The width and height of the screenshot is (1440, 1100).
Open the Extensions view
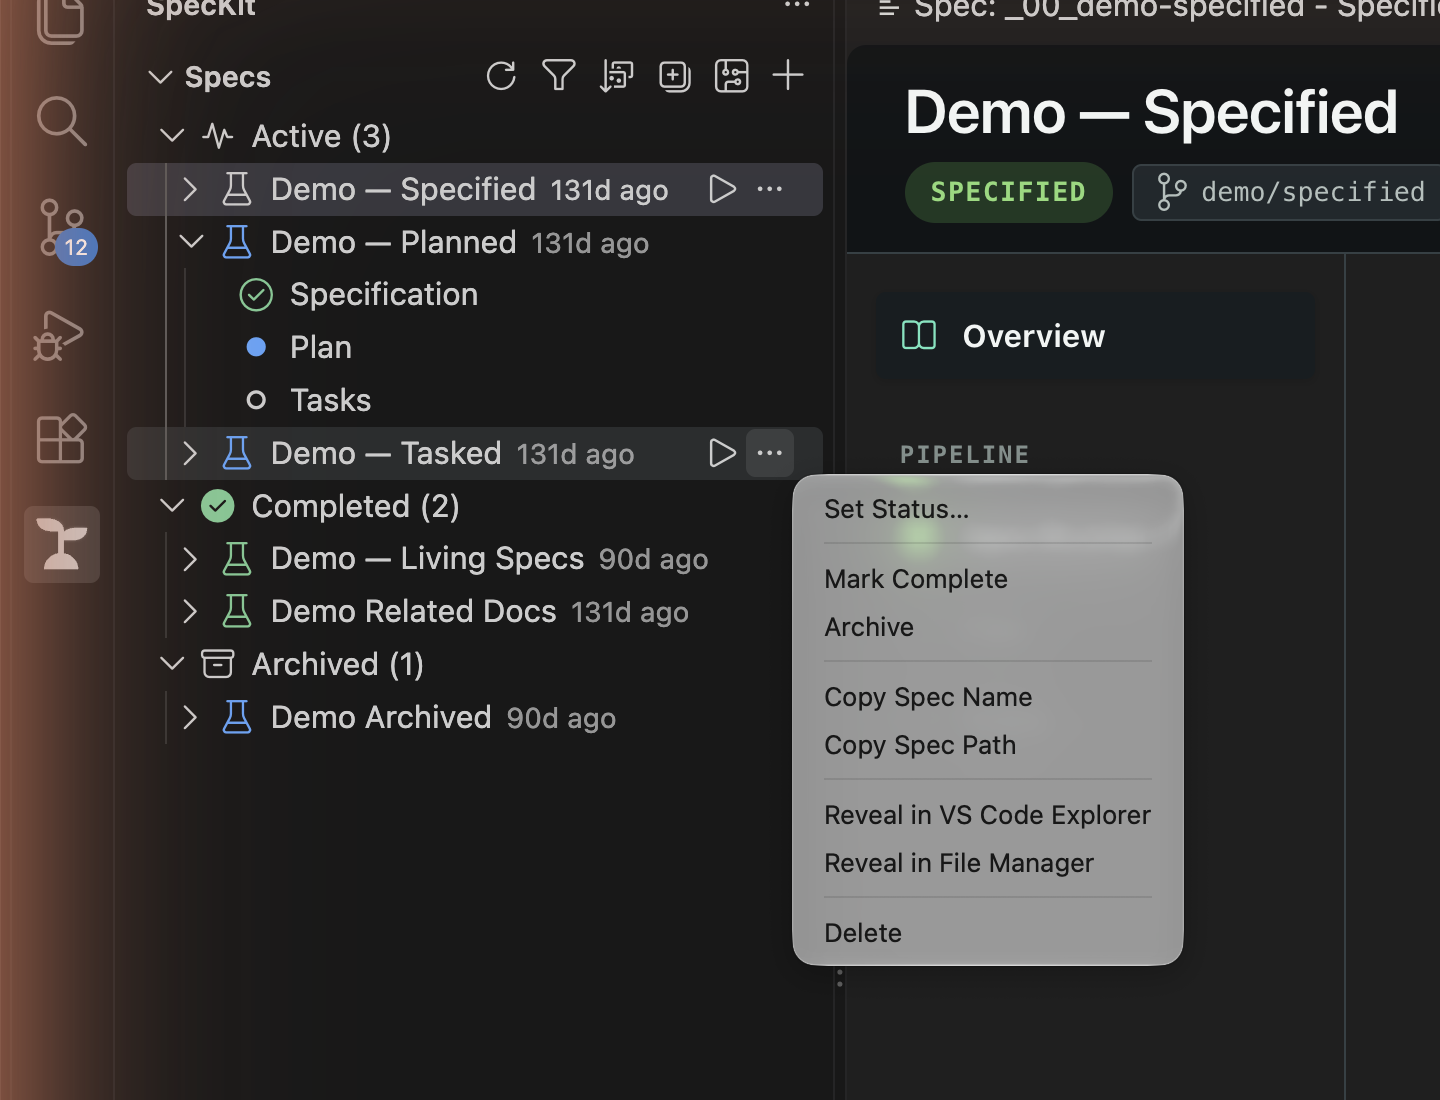[x=61, y=438]
